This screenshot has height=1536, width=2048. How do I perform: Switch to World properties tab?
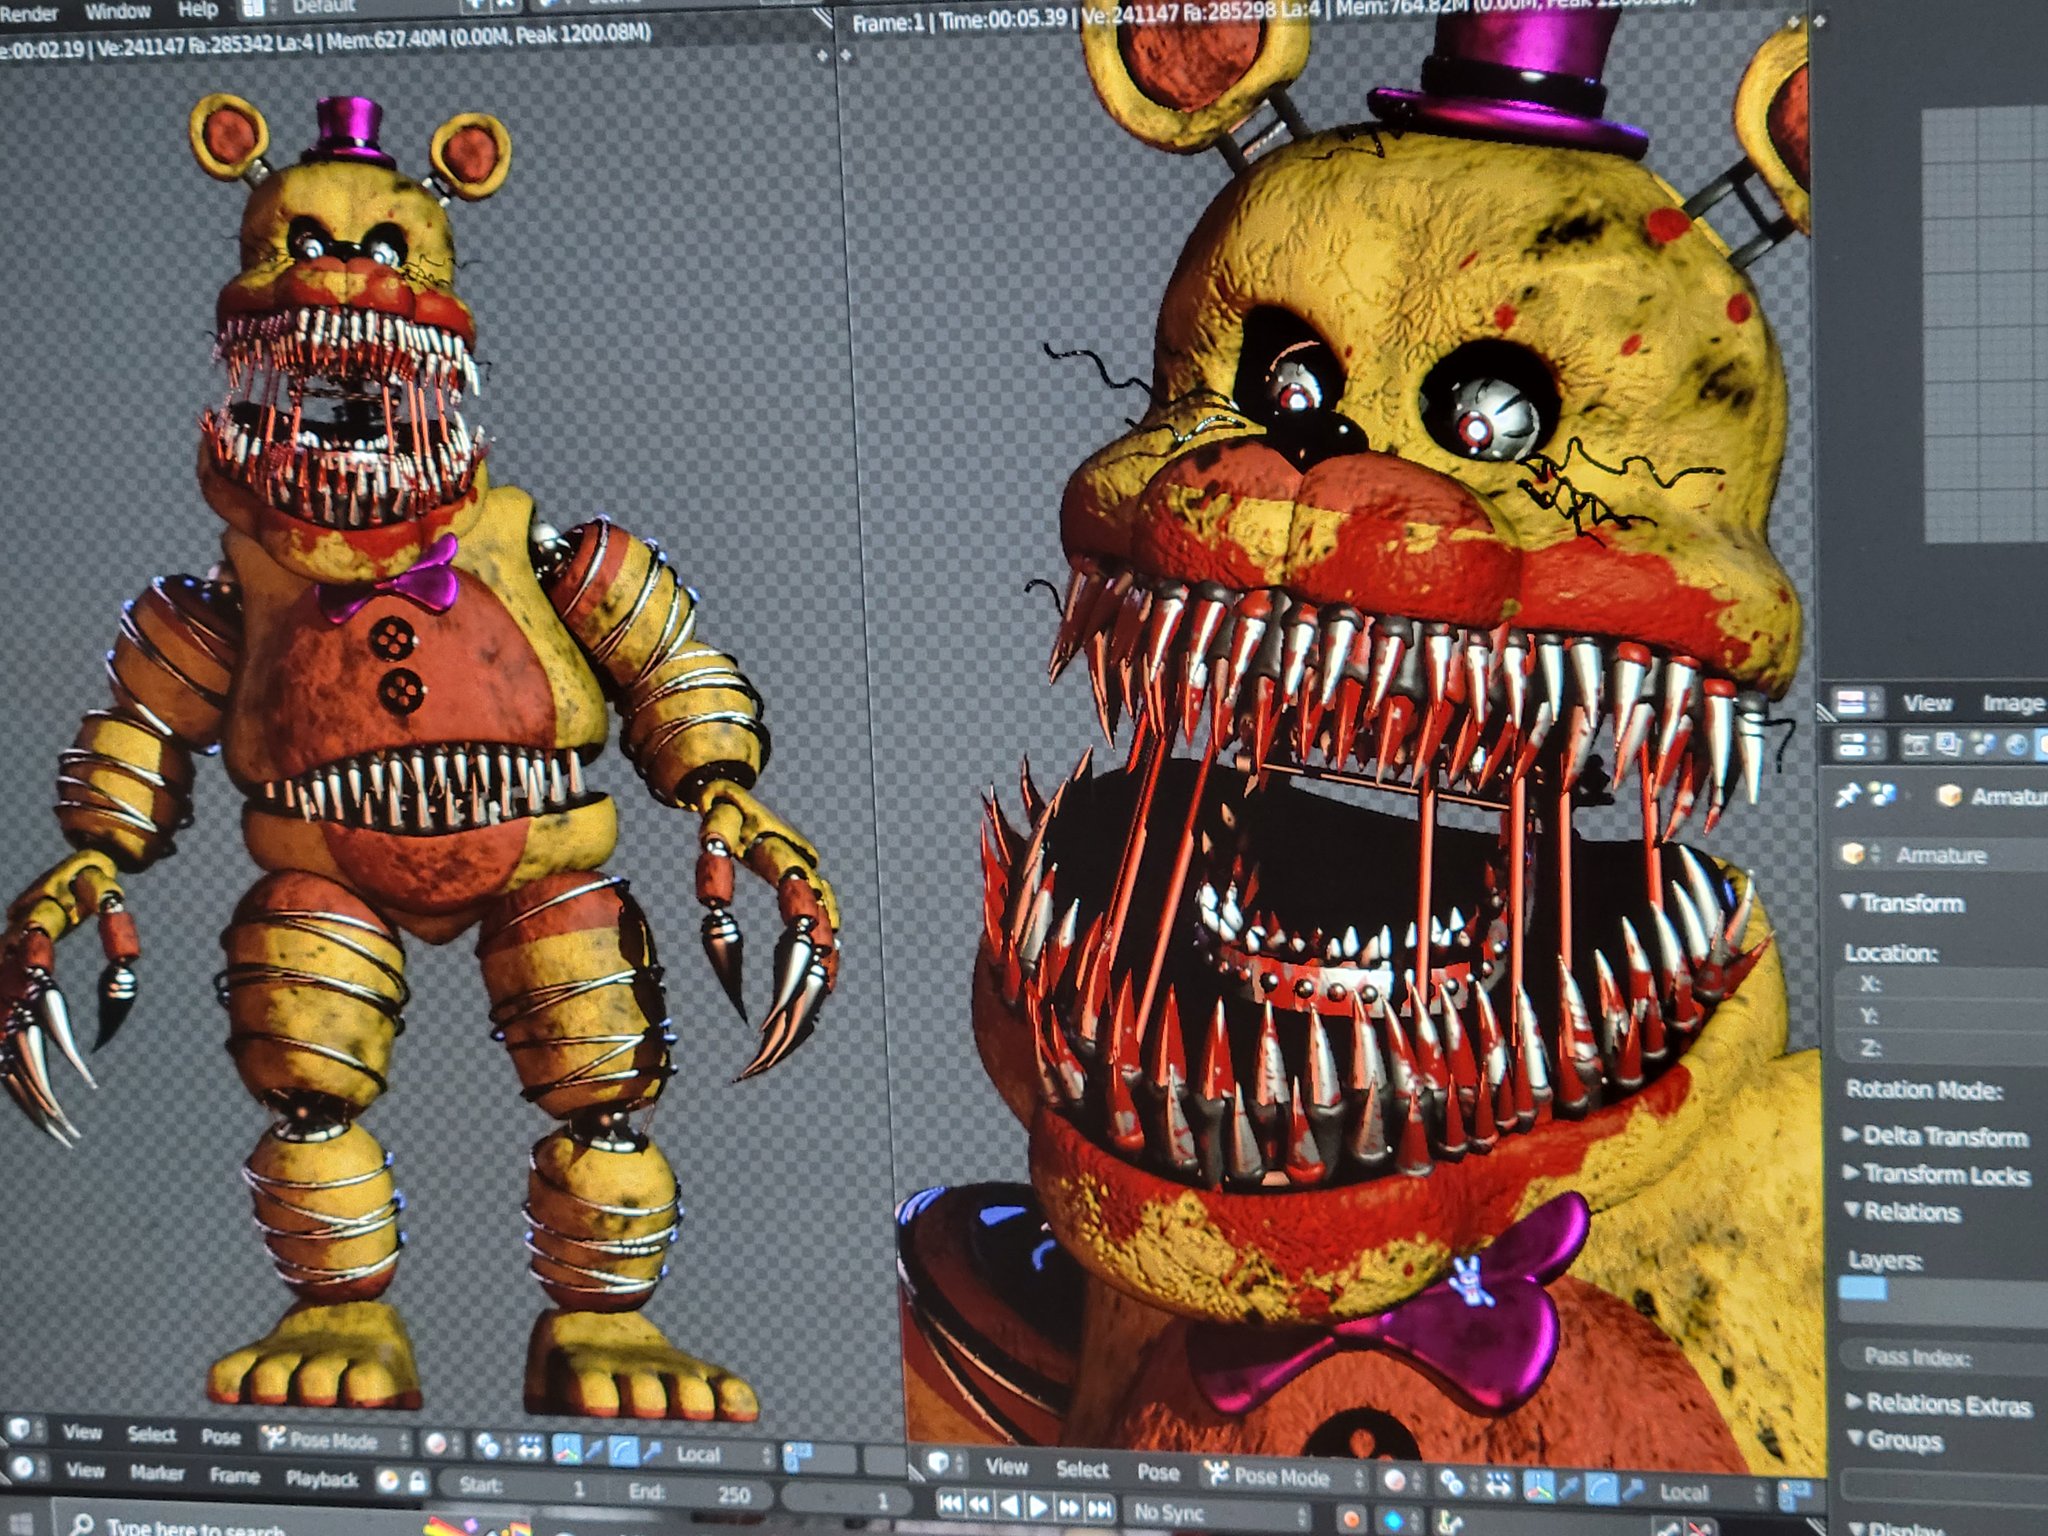(2017, 745)
